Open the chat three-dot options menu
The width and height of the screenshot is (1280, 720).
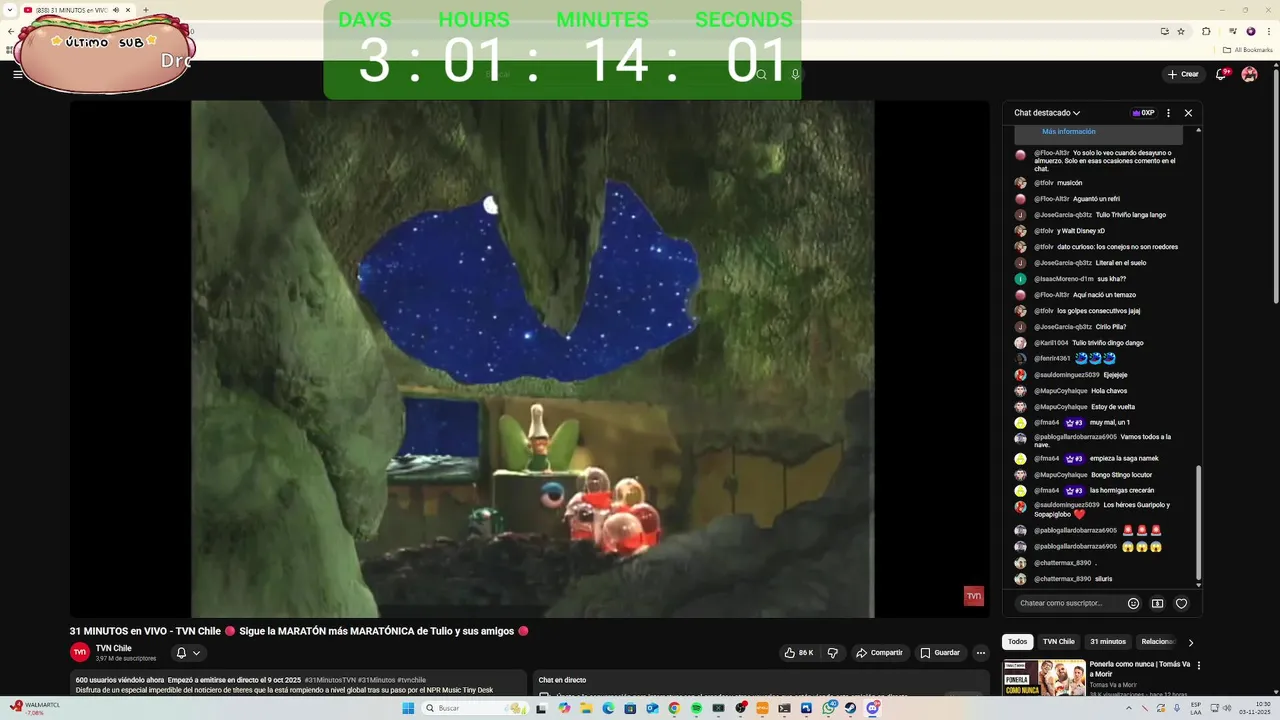1168,113
